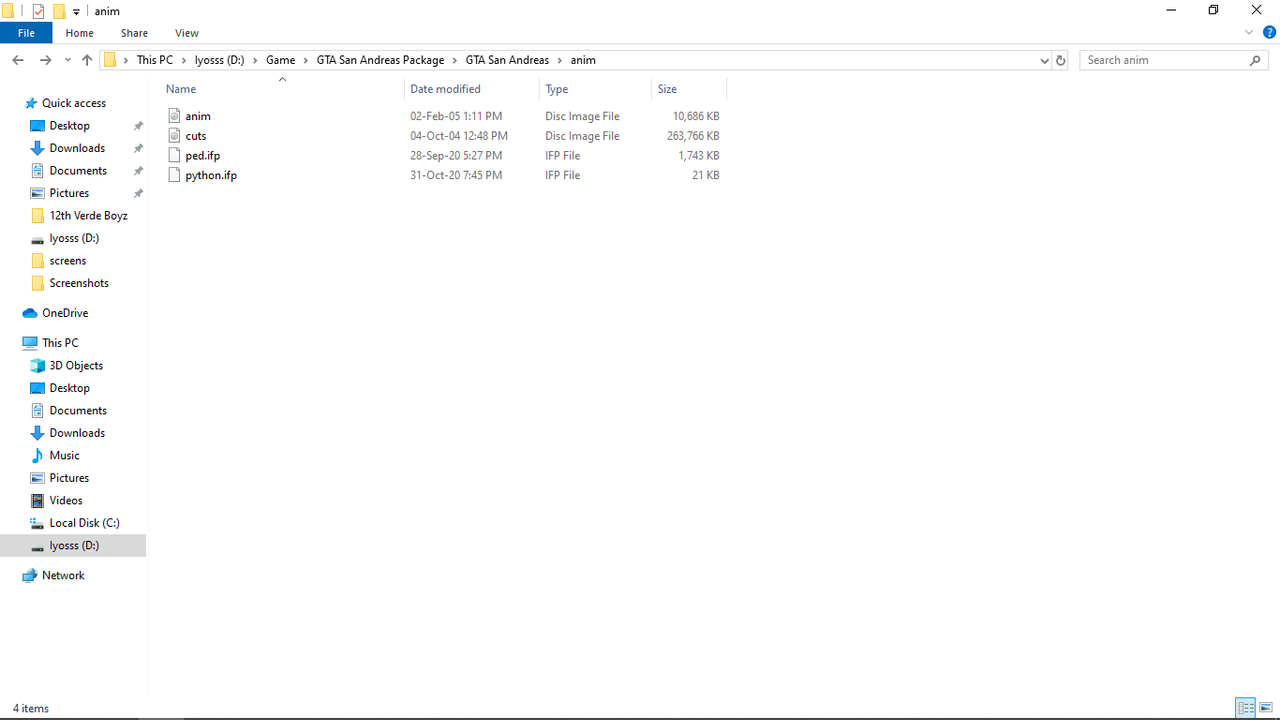Viewport: 1280px width, 720px height.
Task: Switch to the Share ribbon tab
Action: point(134,33)
